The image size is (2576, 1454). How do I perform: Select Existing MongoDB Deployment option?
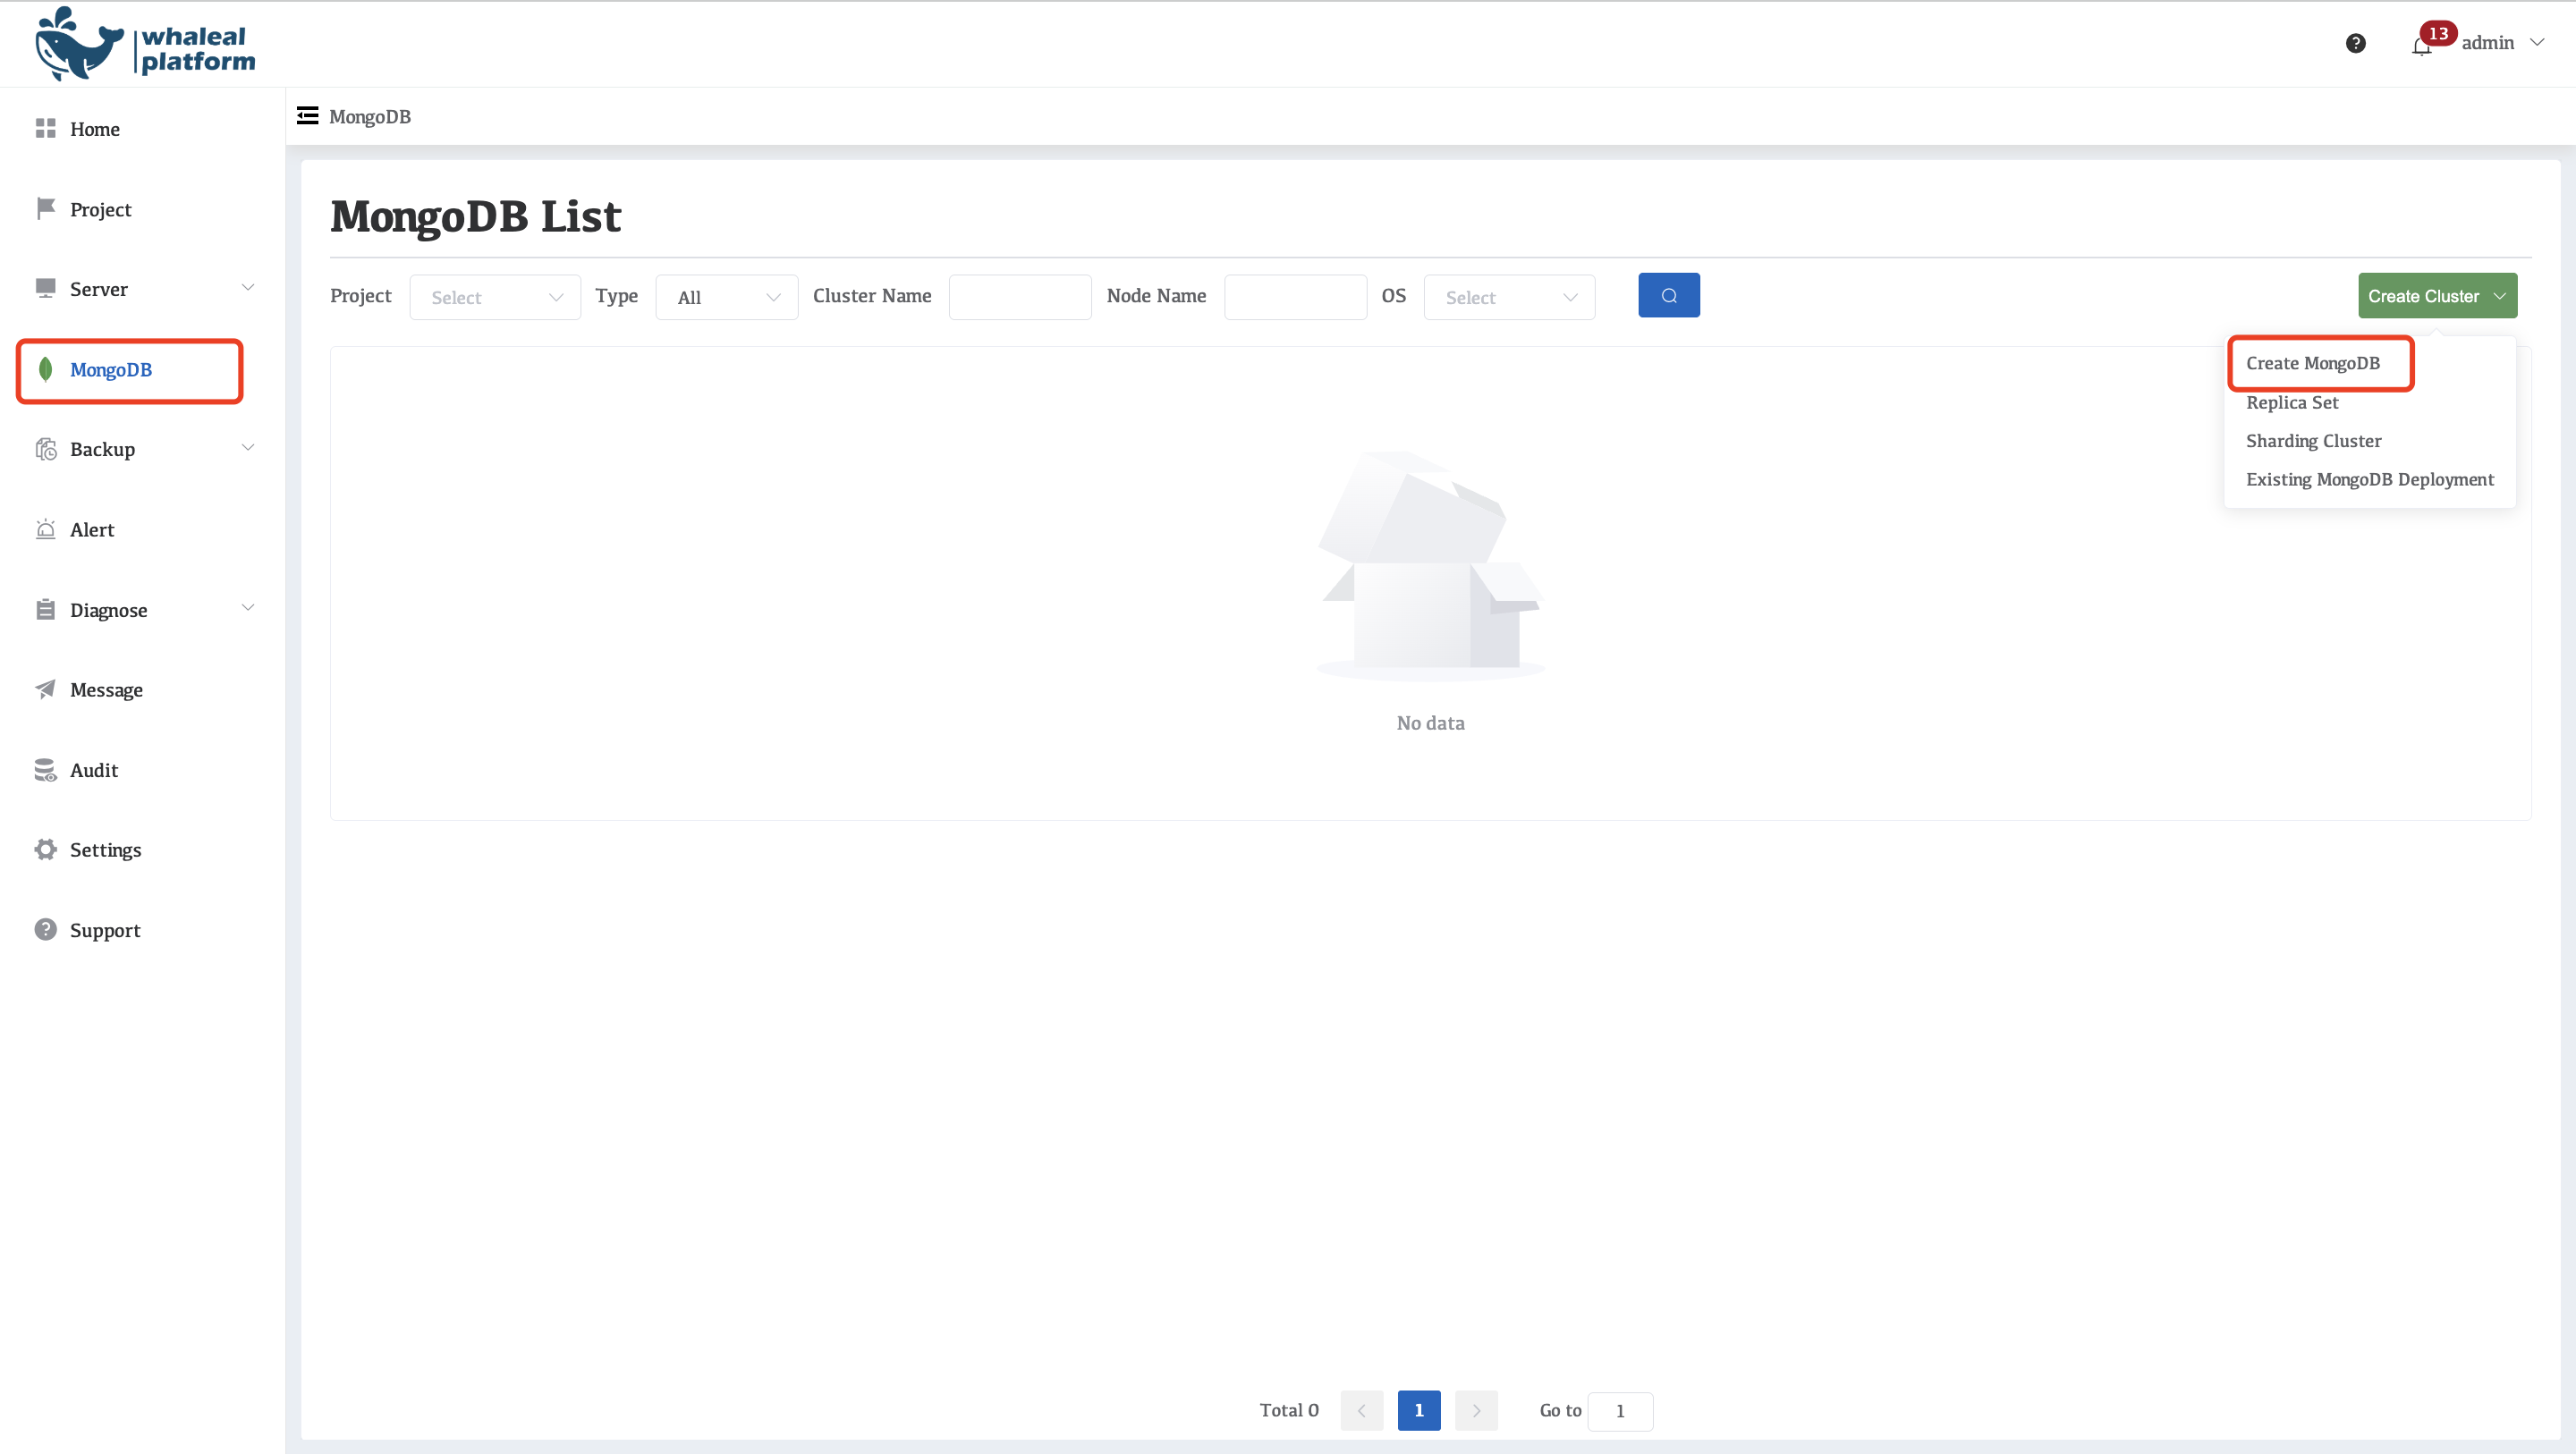coord(2369,480)
